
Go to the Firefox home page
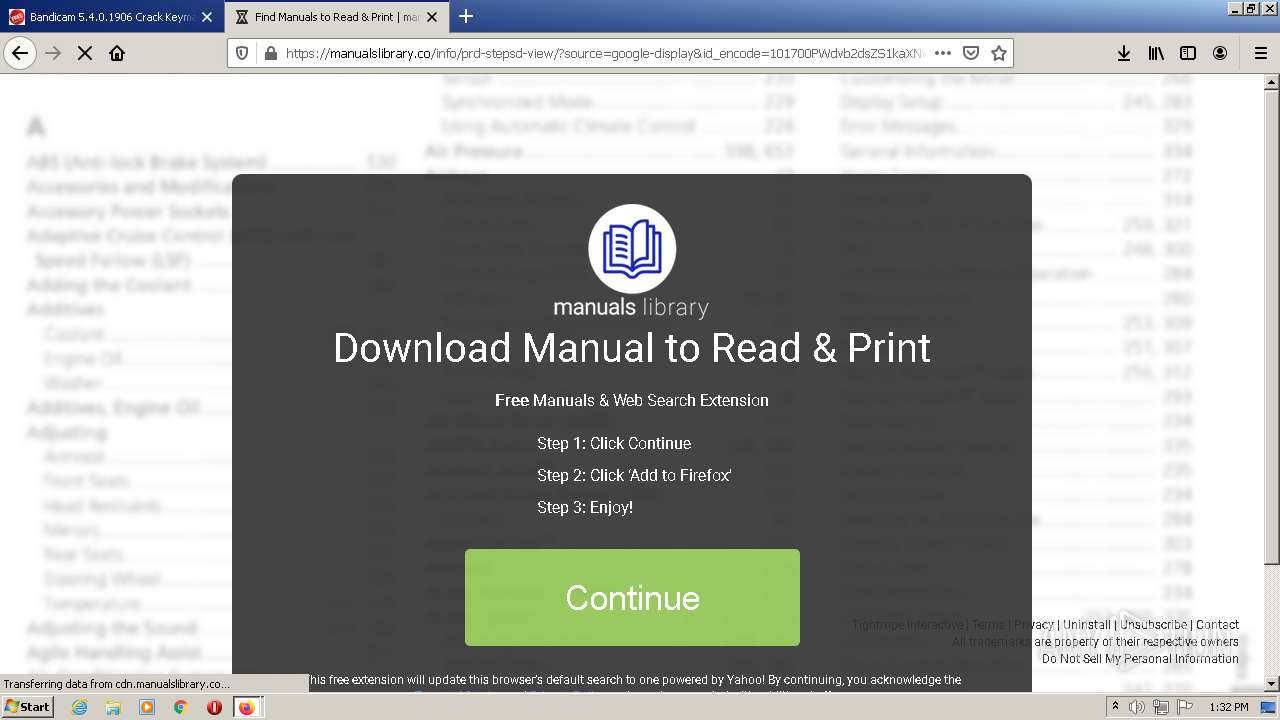tap(117, 53)
